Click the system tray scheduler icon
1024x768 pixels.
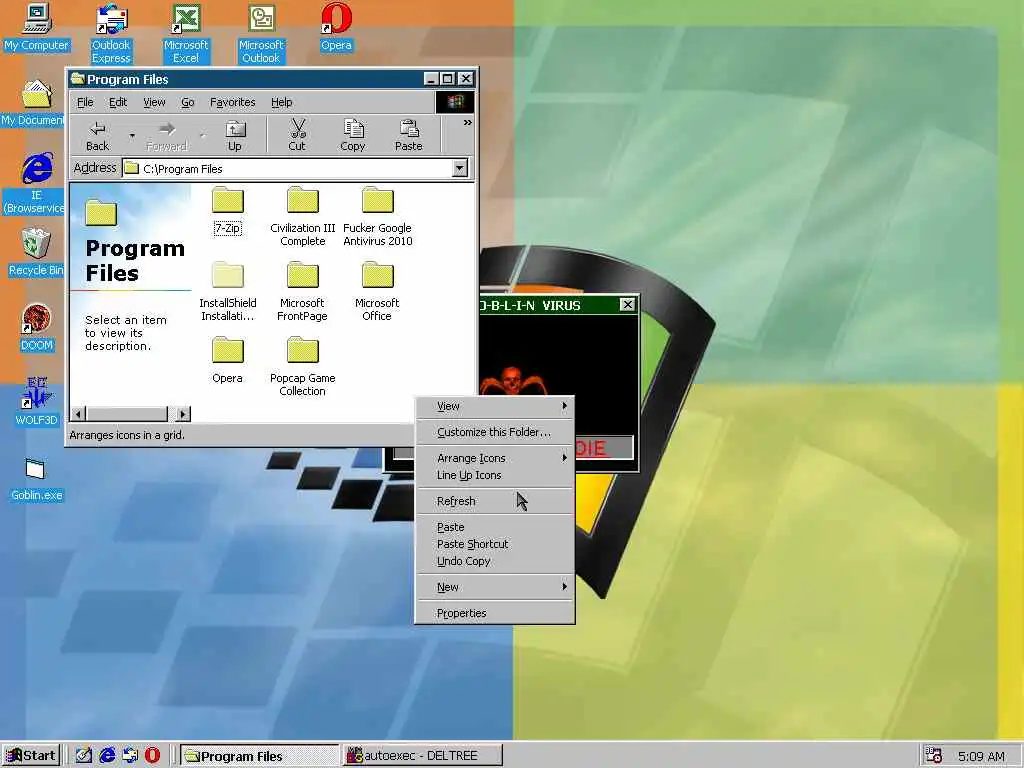tap(934, 756)
